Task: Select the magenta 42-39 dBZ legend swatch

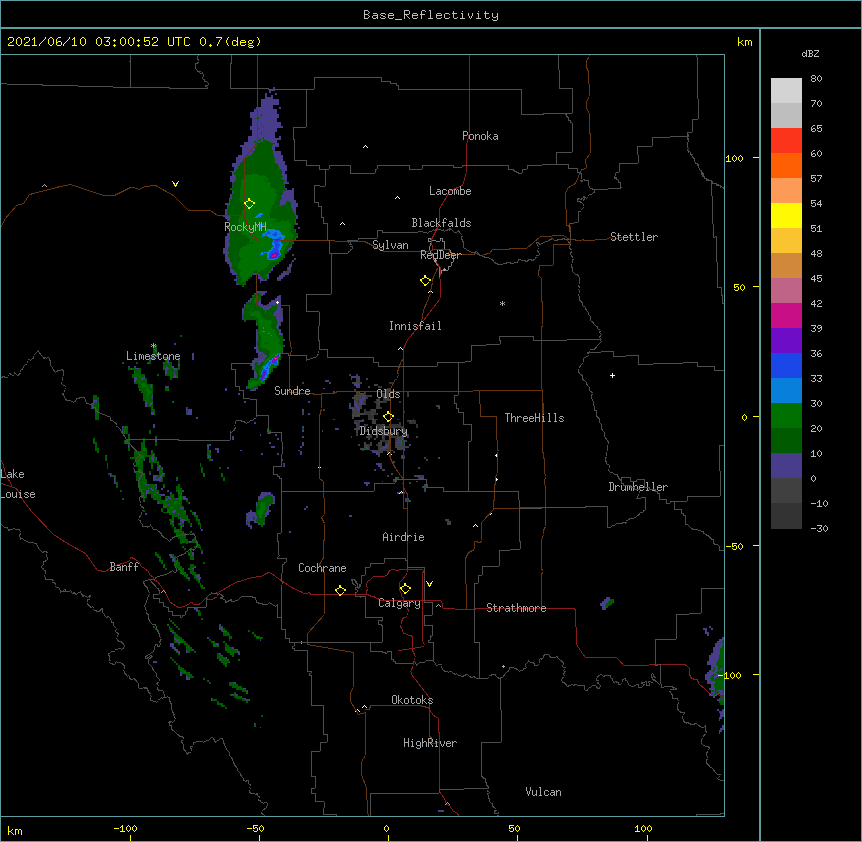Action: (786, 315)
